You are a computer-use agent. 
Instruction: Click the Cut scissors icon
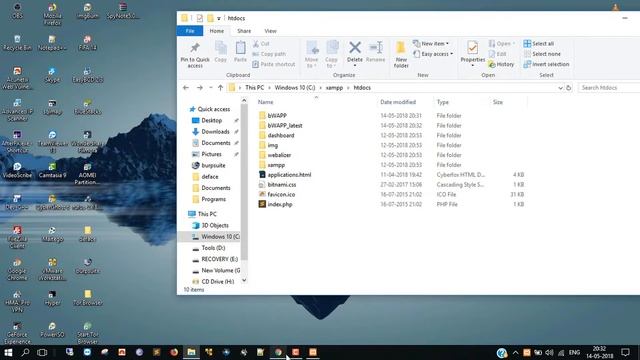pos(256,44)
